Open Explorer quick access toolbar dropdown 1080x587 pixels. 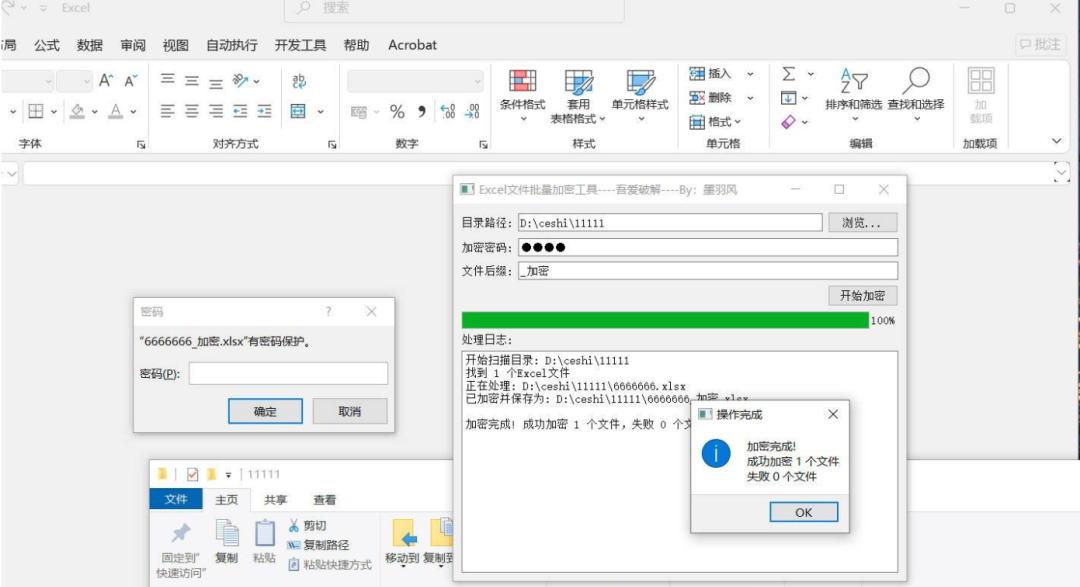(x=228, y=475)
